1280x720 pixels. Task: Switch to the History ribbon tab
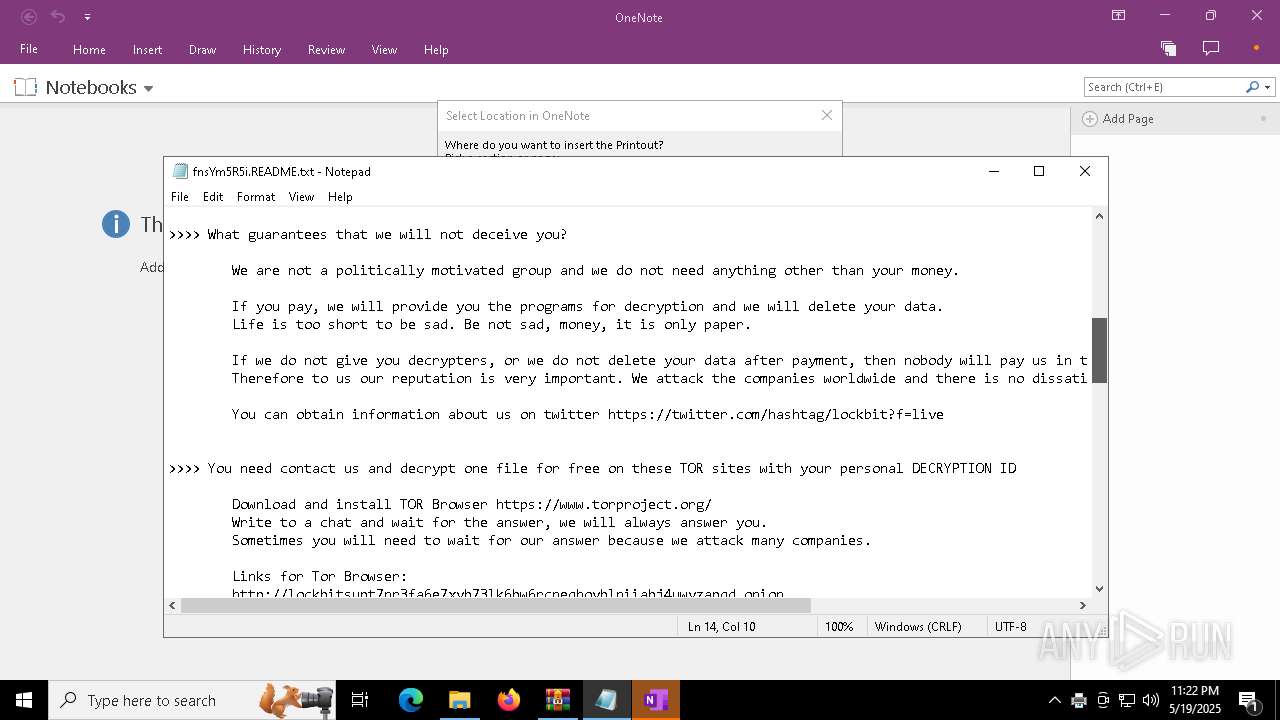coord(261,49)
